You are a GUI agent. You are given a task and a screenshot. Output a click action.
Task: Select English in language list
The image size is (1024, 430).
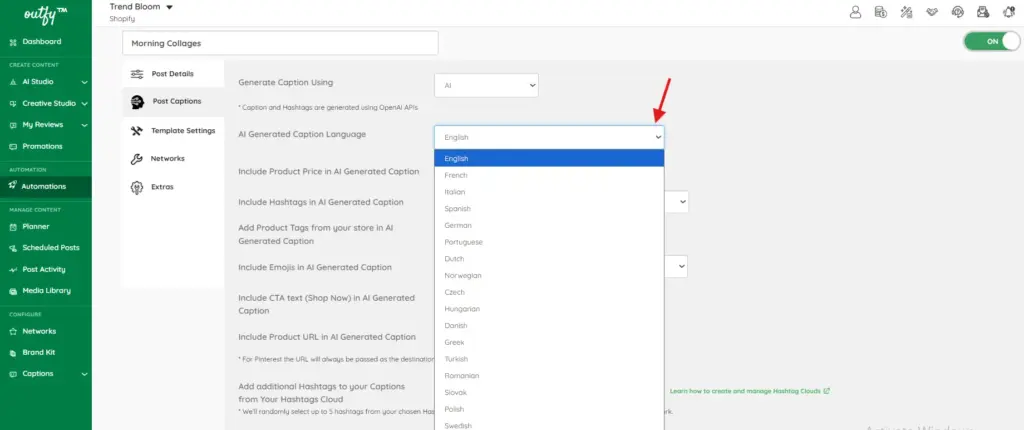(x=549, y=159)
